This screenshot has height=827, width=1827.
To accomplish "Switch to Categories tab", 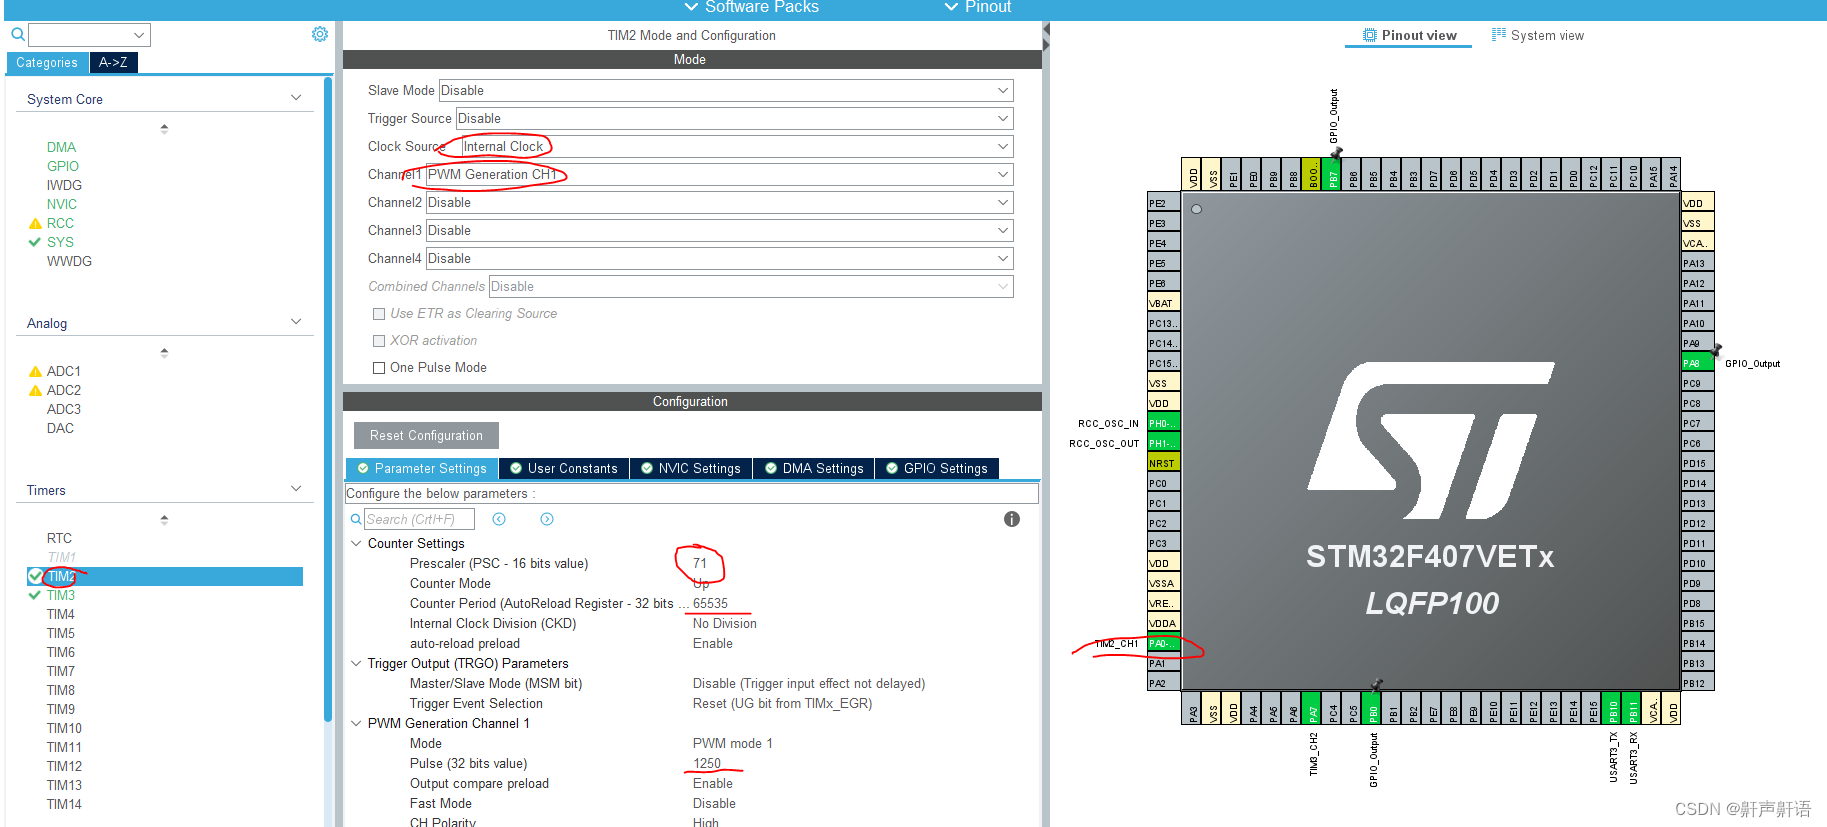I will pyautogui.click(x=47, y=62).
